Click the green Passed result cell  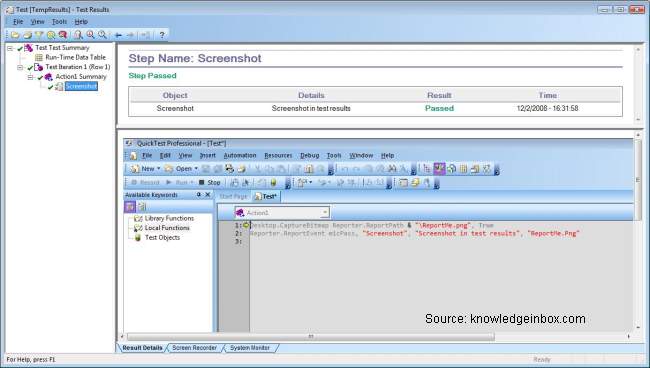tap(439, 109)
